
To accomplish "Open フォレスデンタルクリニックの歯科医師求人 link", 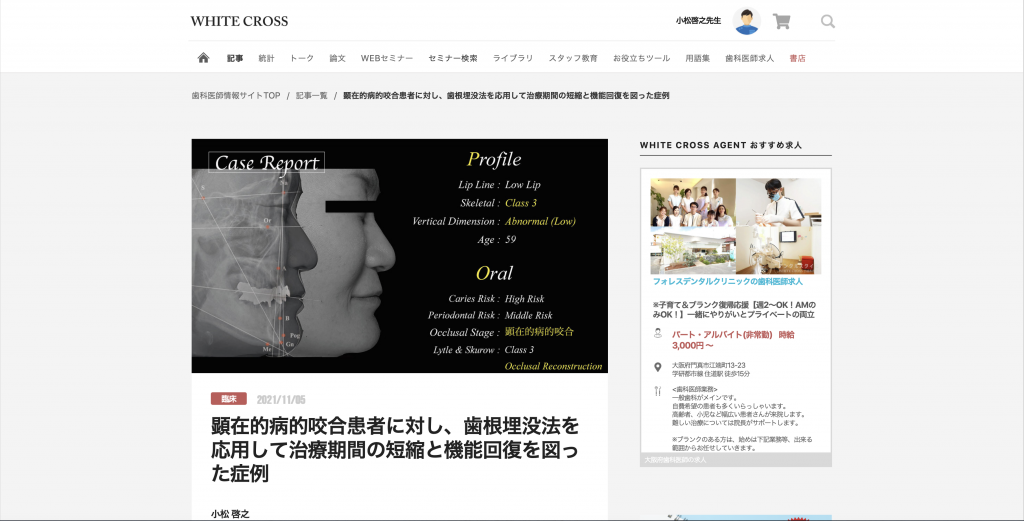I will 728,281.
